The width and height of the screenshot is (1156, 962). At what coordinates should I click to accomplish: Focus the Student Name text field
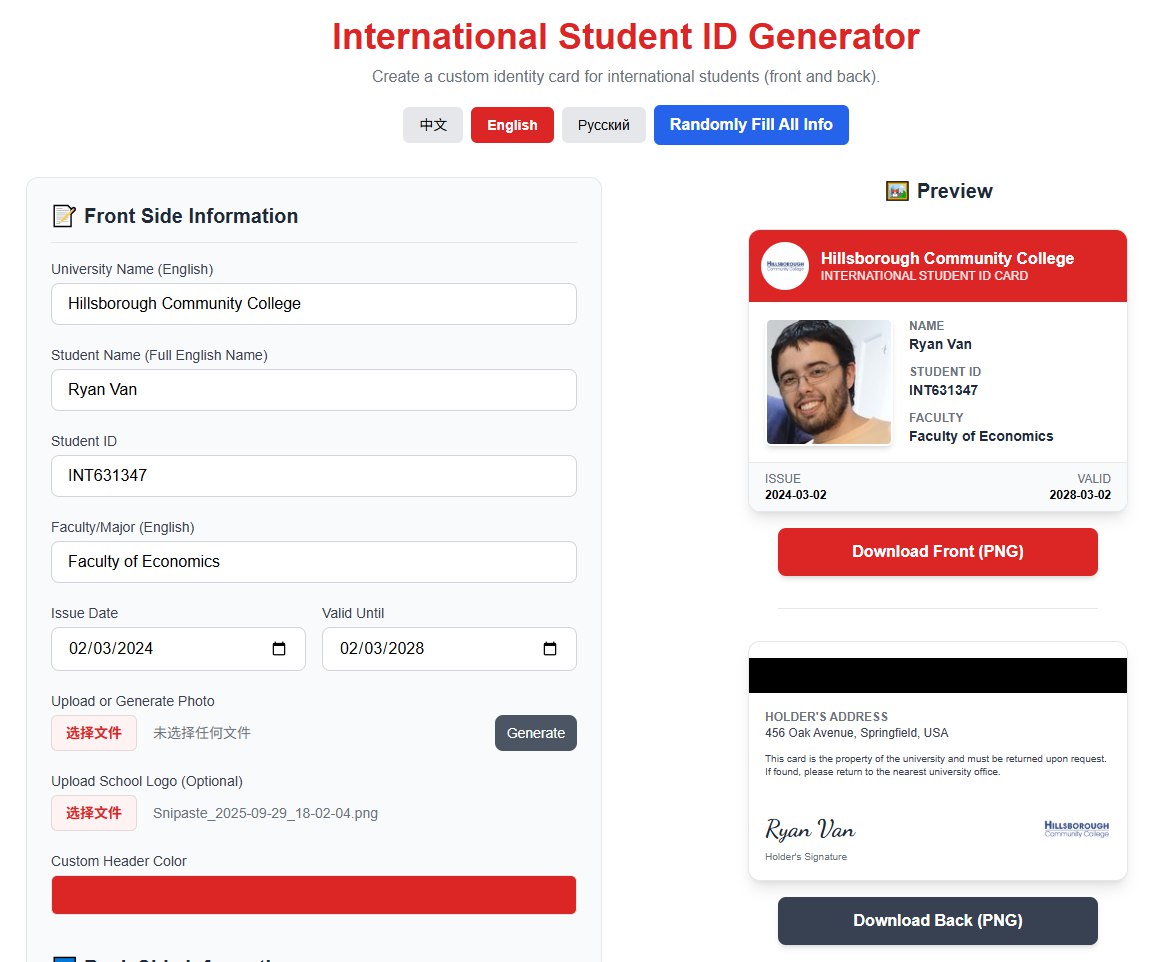point(314,390)
